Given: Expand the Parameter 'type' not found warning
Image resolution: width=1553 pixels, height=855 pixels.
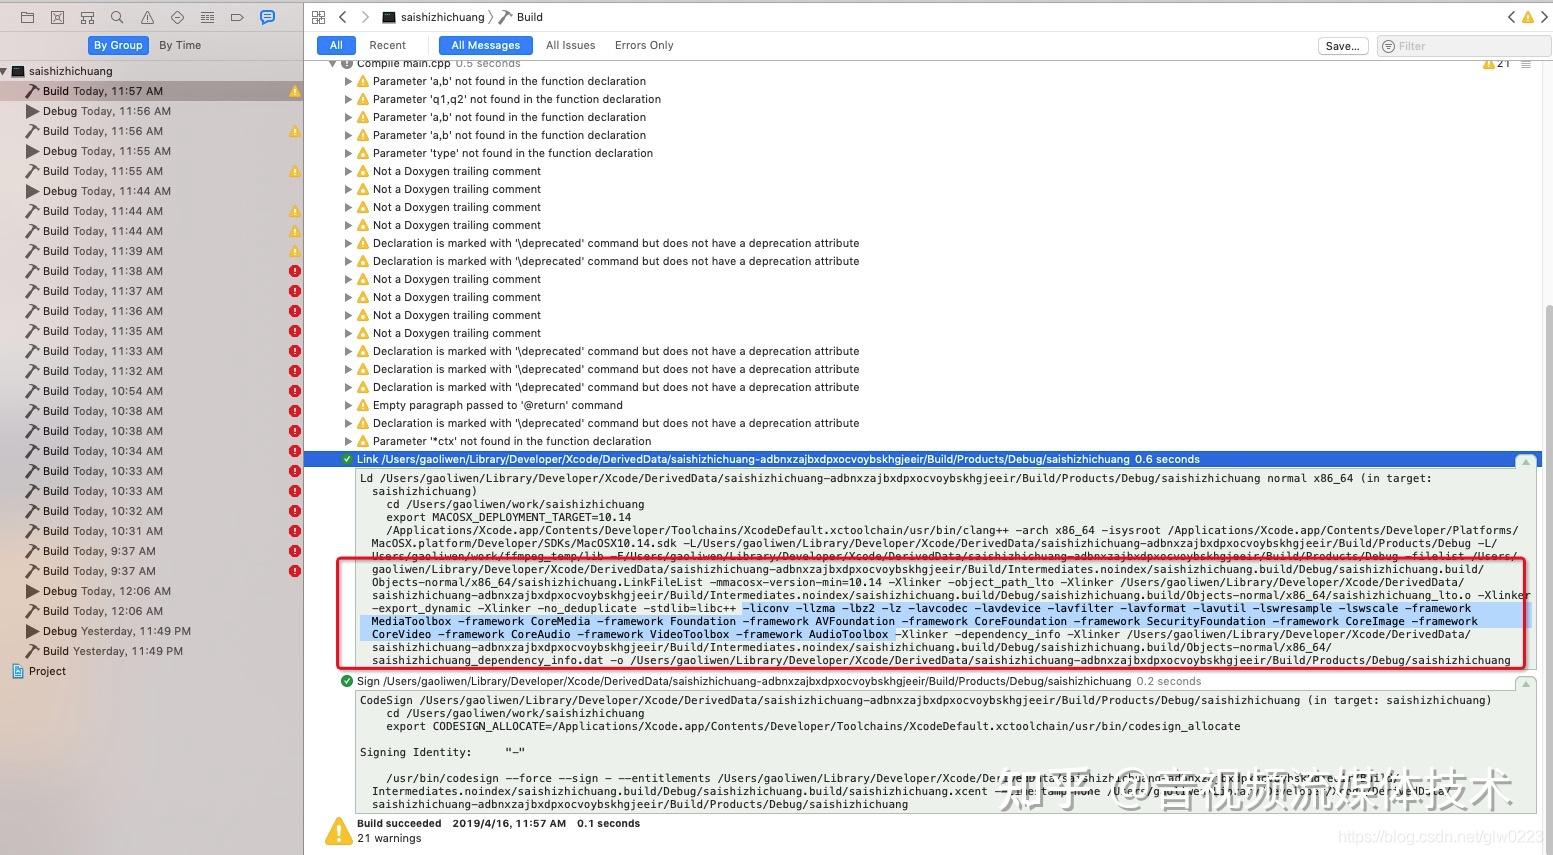Looking at the screenshot, I should (349, 153).
